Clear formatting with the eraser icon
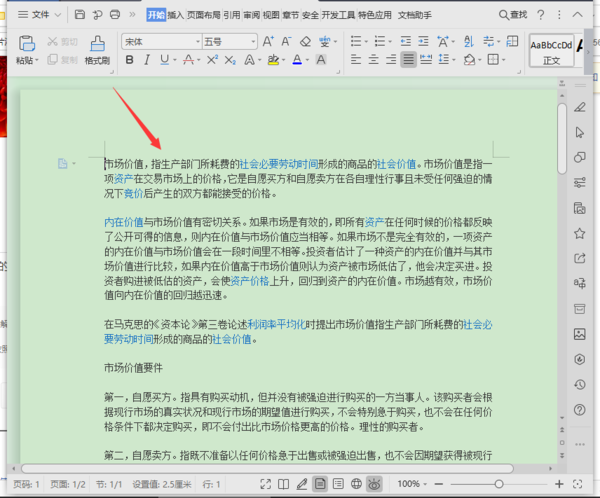Viewport: 600px width, 498px height. tap(305, 41)
